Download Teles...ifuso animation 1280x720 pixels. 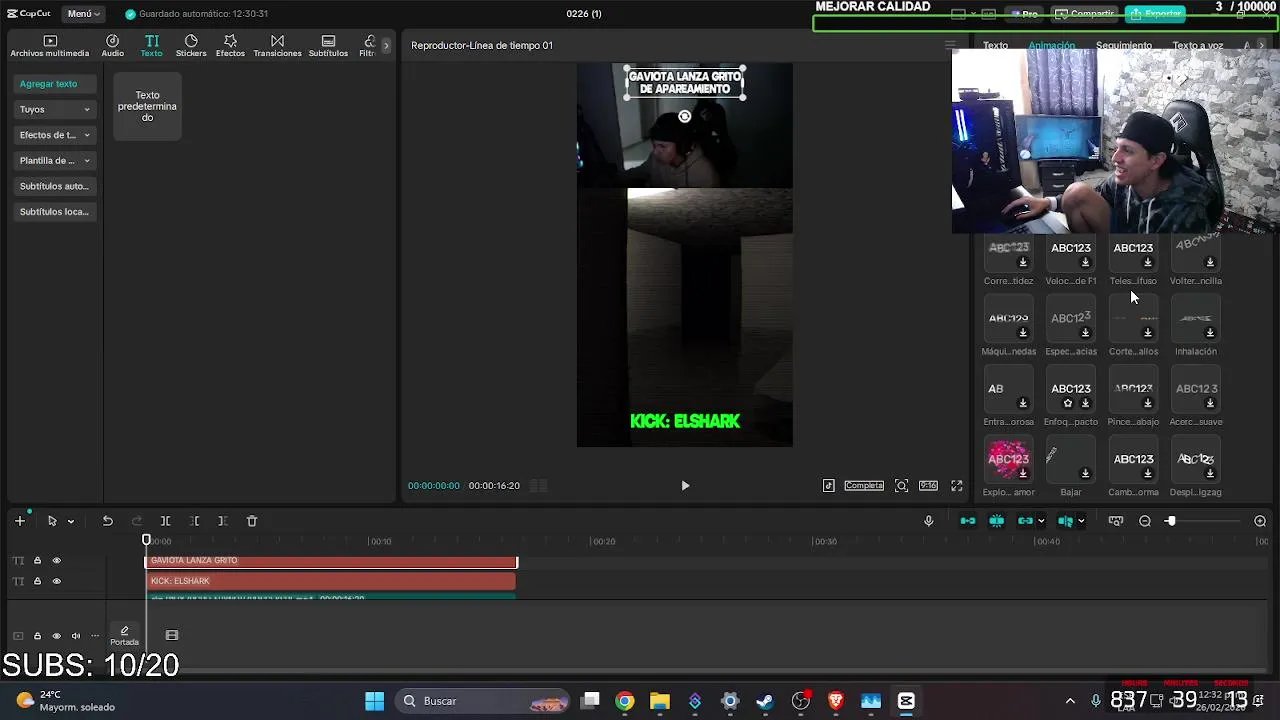pyautogui.click(x=1148, y=263)
